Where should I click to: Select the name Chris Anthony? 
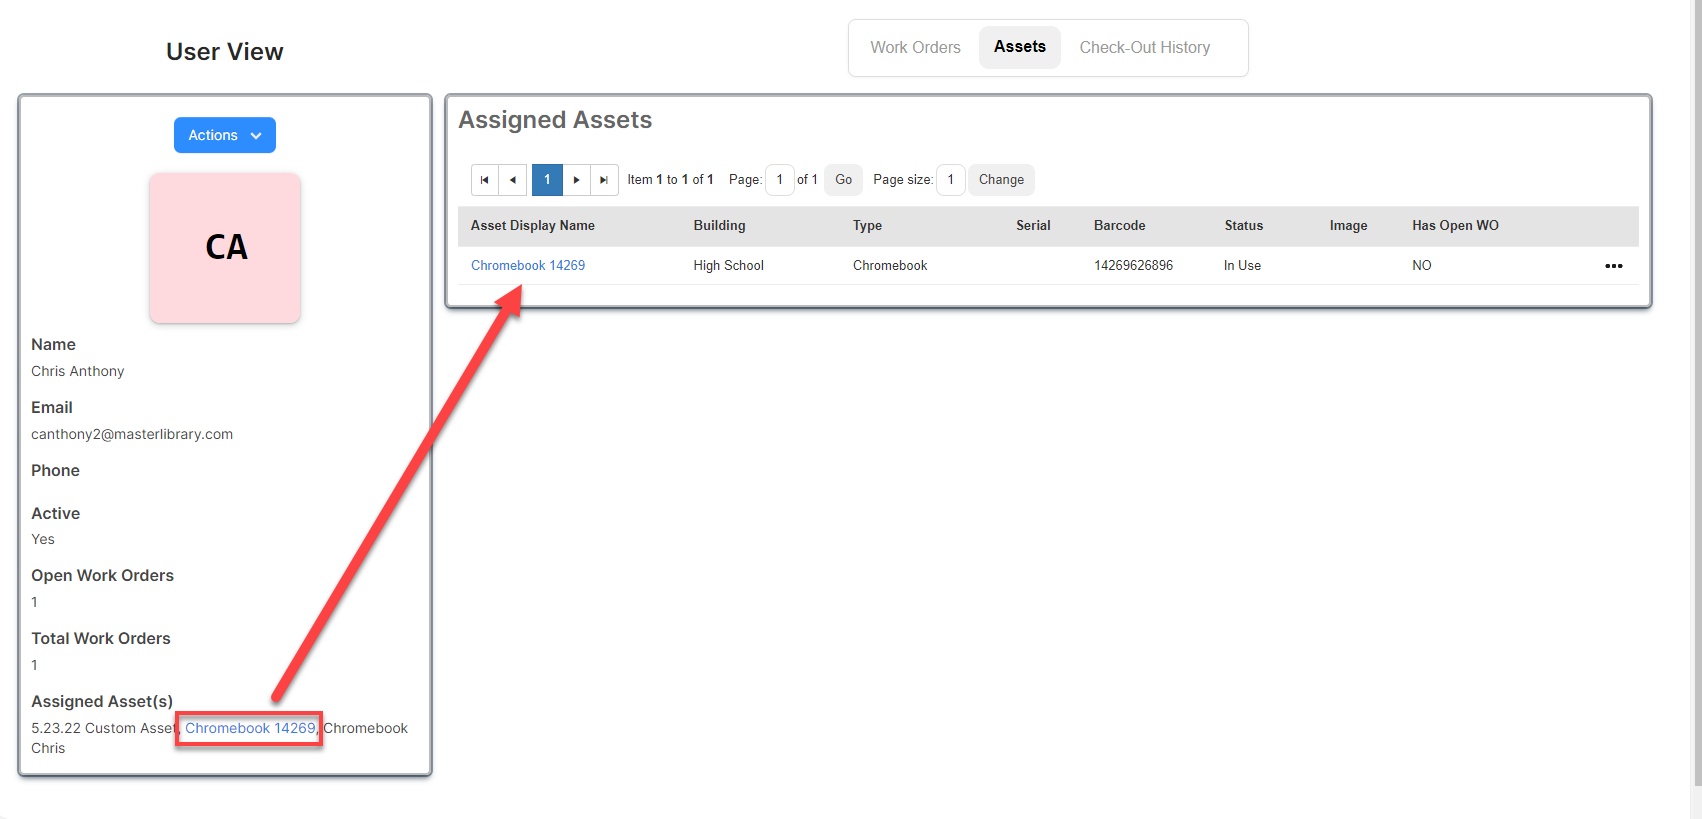tap(78, 371)
